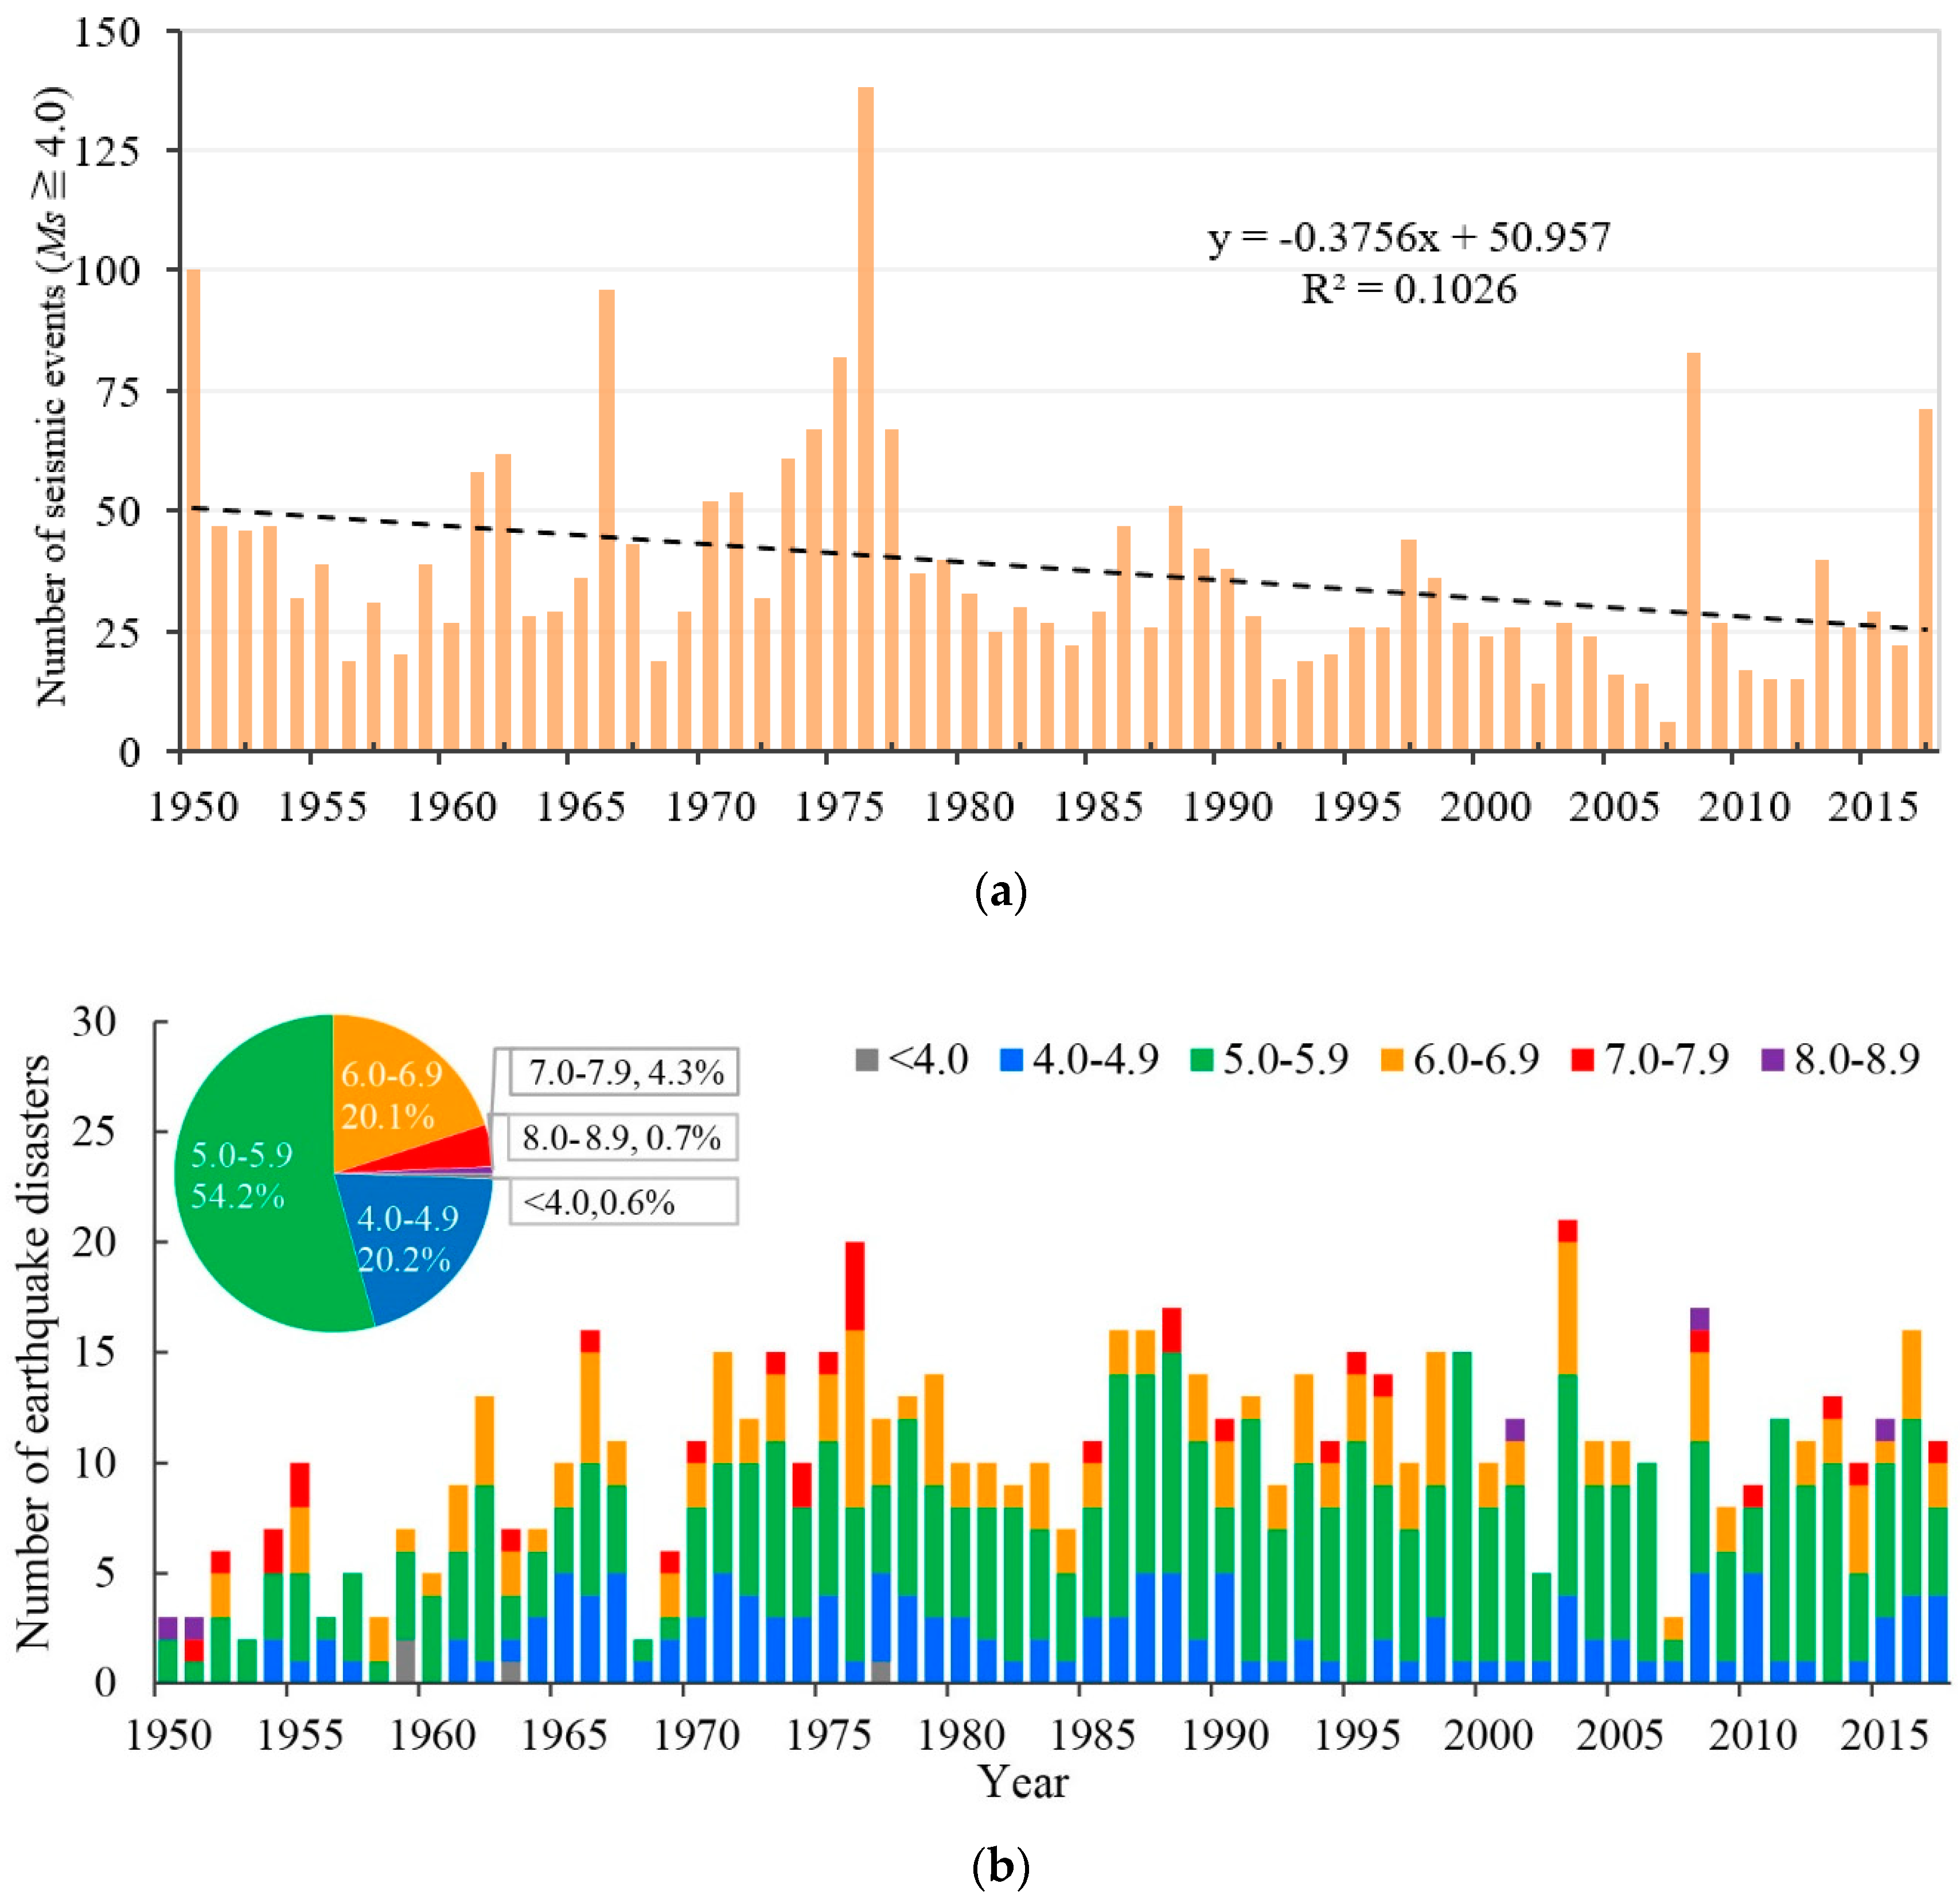Click the Year axis title
The width and height of the screenshot is (1960, 1903).
tap(1023, 1782)
